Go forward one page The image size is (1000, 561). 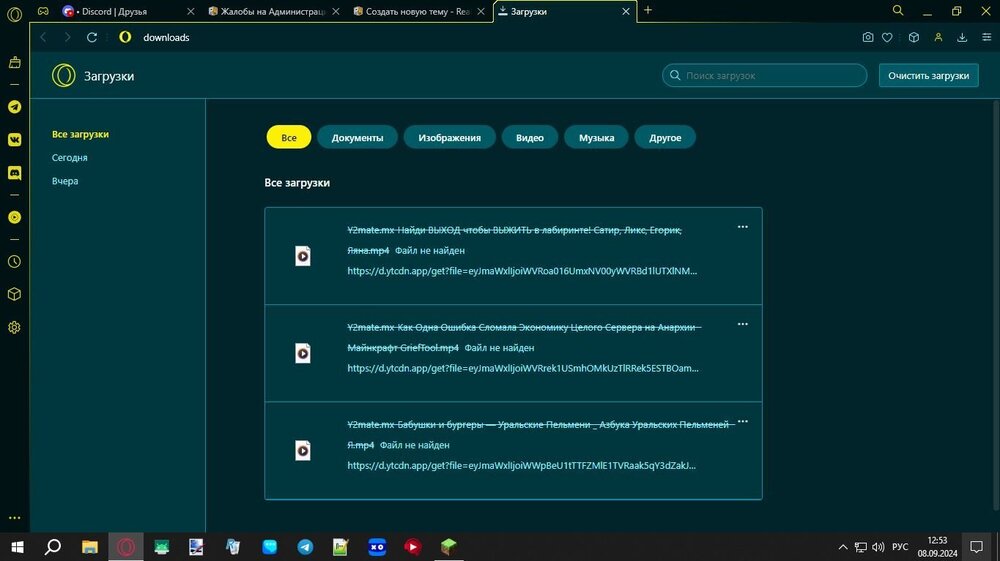tap(67, 37)
